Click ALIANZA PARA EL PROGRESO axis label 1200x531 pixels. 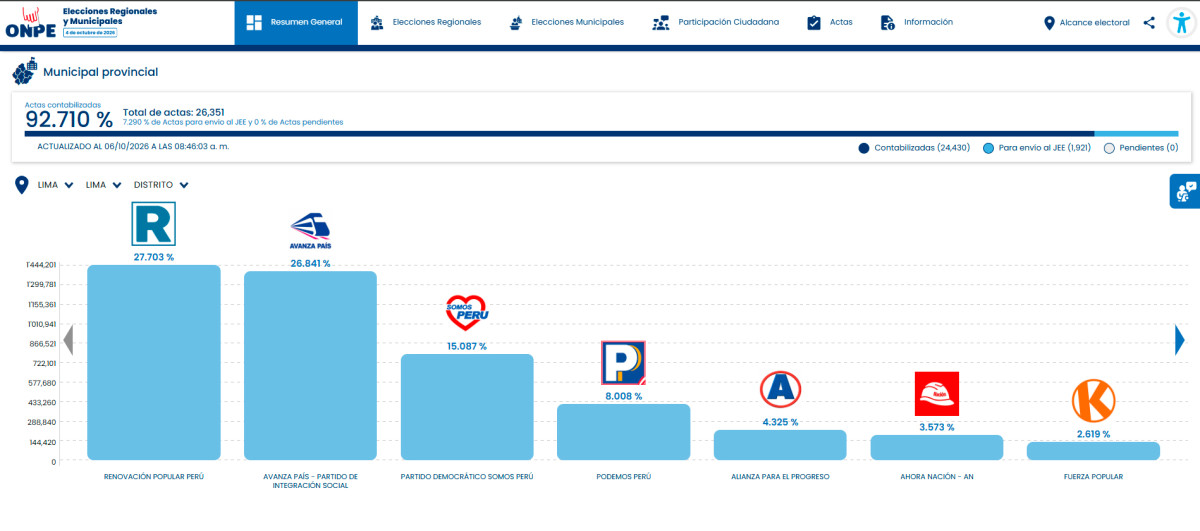click(780, 476)
